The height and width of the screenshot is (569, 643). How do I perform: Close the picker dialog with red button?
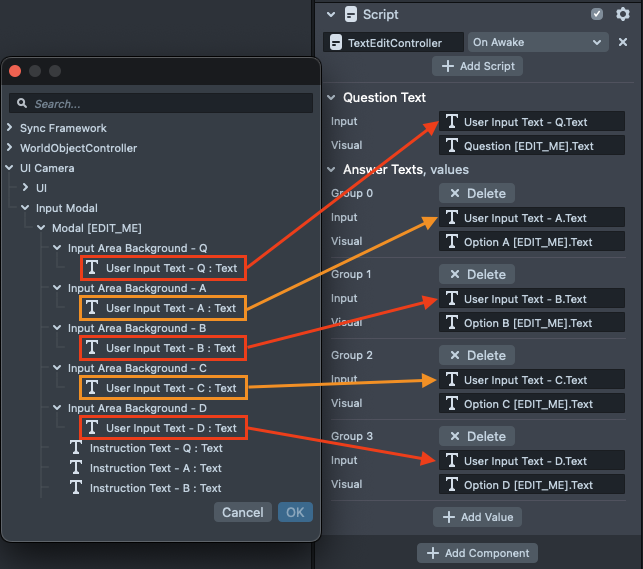tap(15, 71)
